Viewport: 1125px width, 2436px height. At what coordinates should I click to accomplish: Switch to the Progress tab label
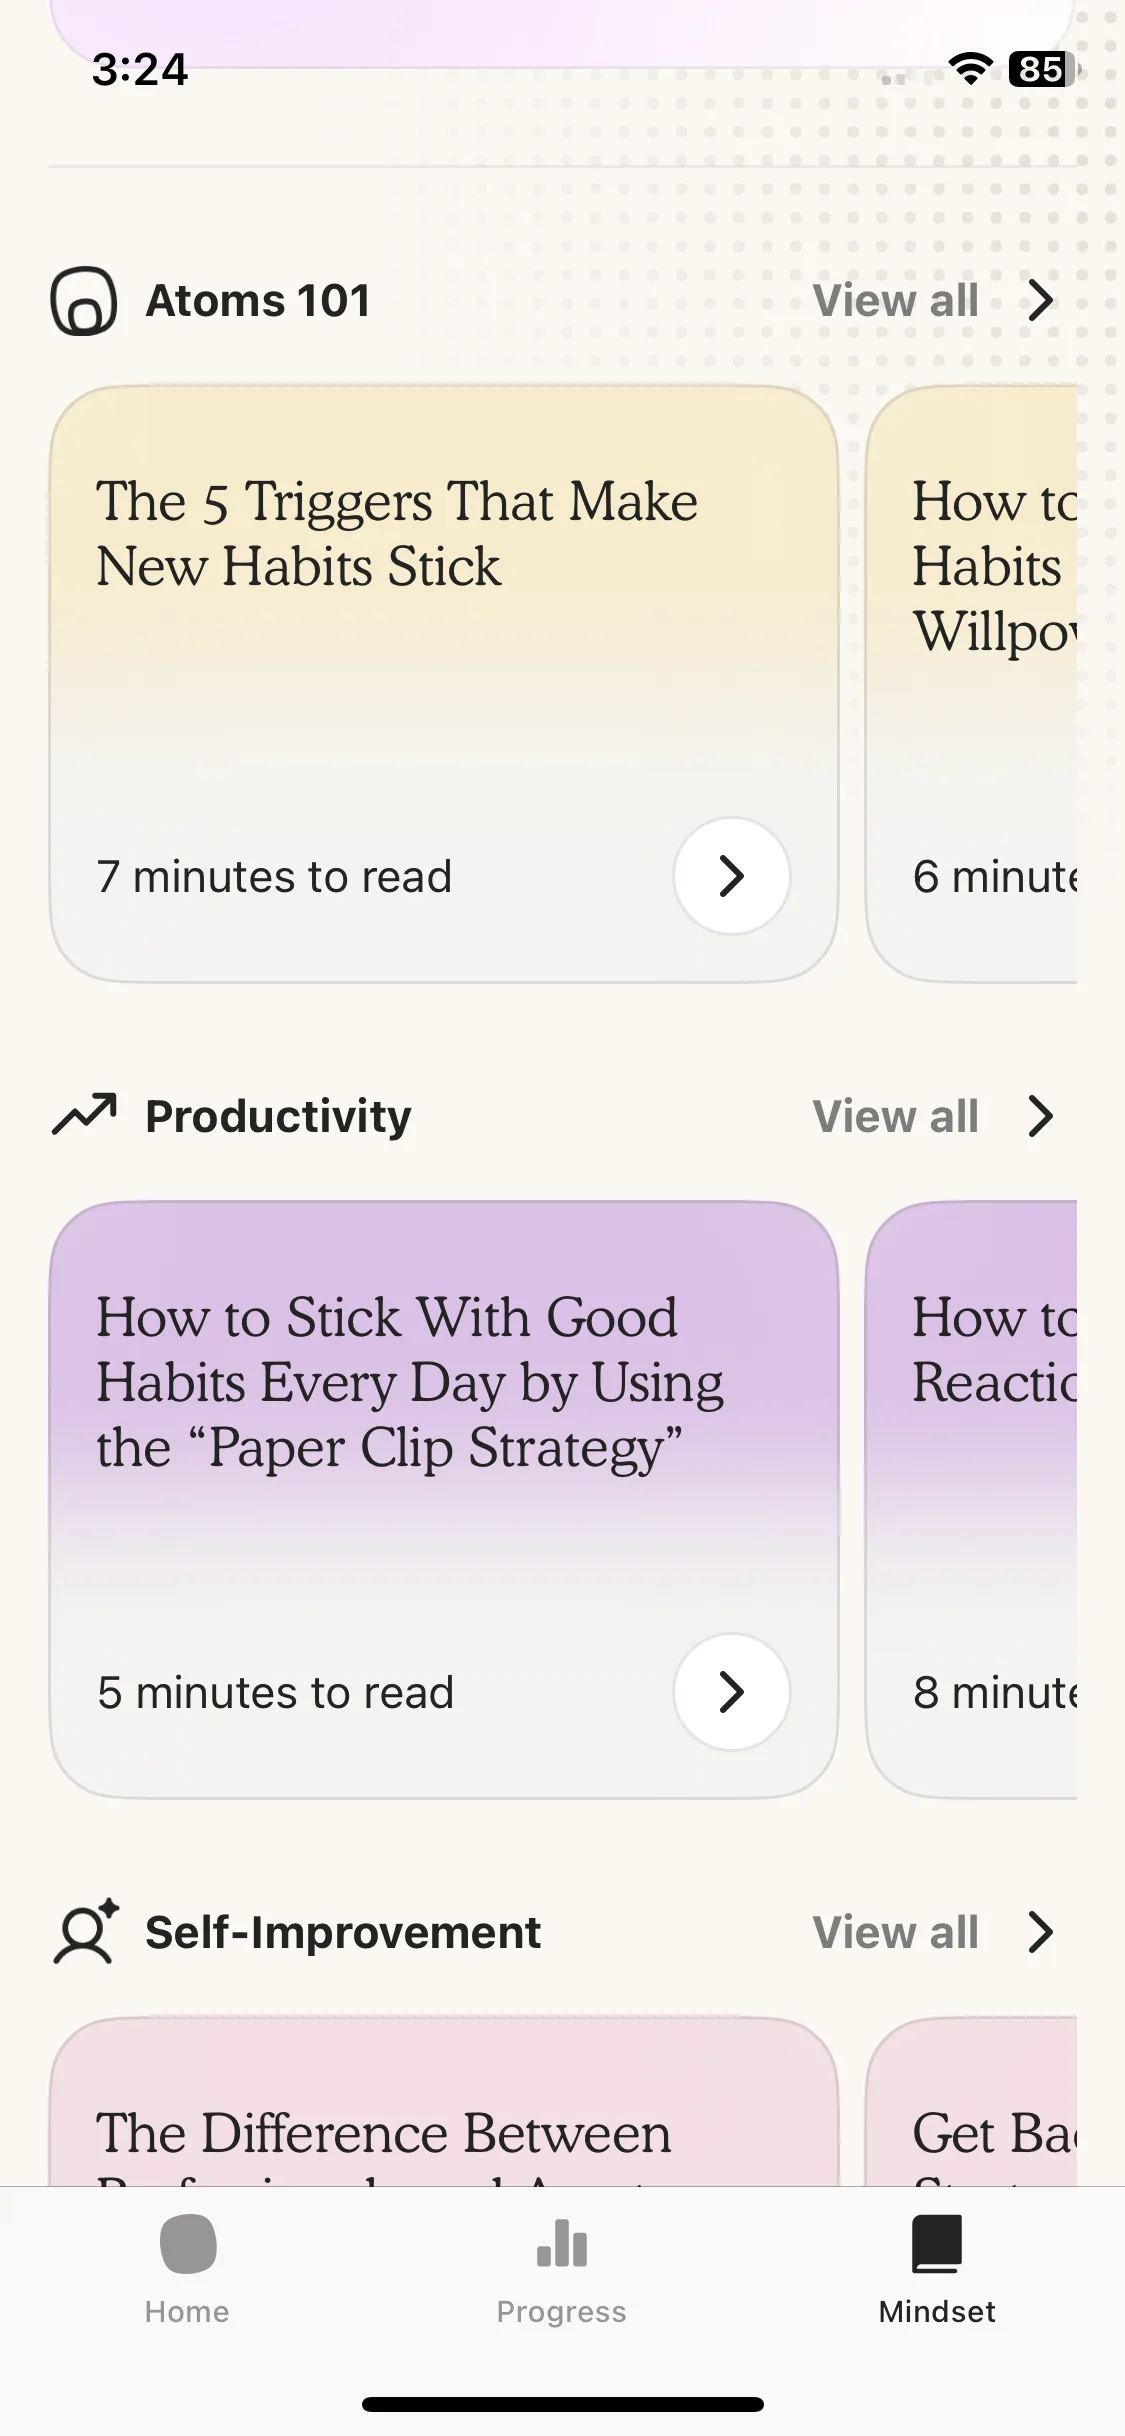coord(562,2312)
